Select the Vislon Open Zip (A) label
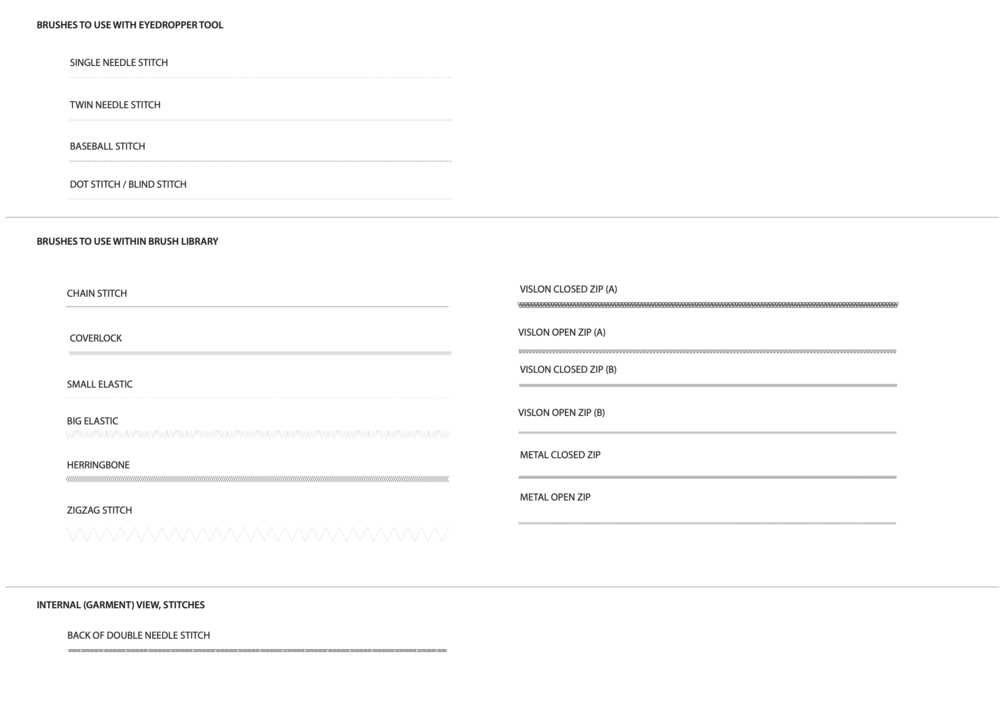The image size is (1005, 711). [x=561, y=333]
